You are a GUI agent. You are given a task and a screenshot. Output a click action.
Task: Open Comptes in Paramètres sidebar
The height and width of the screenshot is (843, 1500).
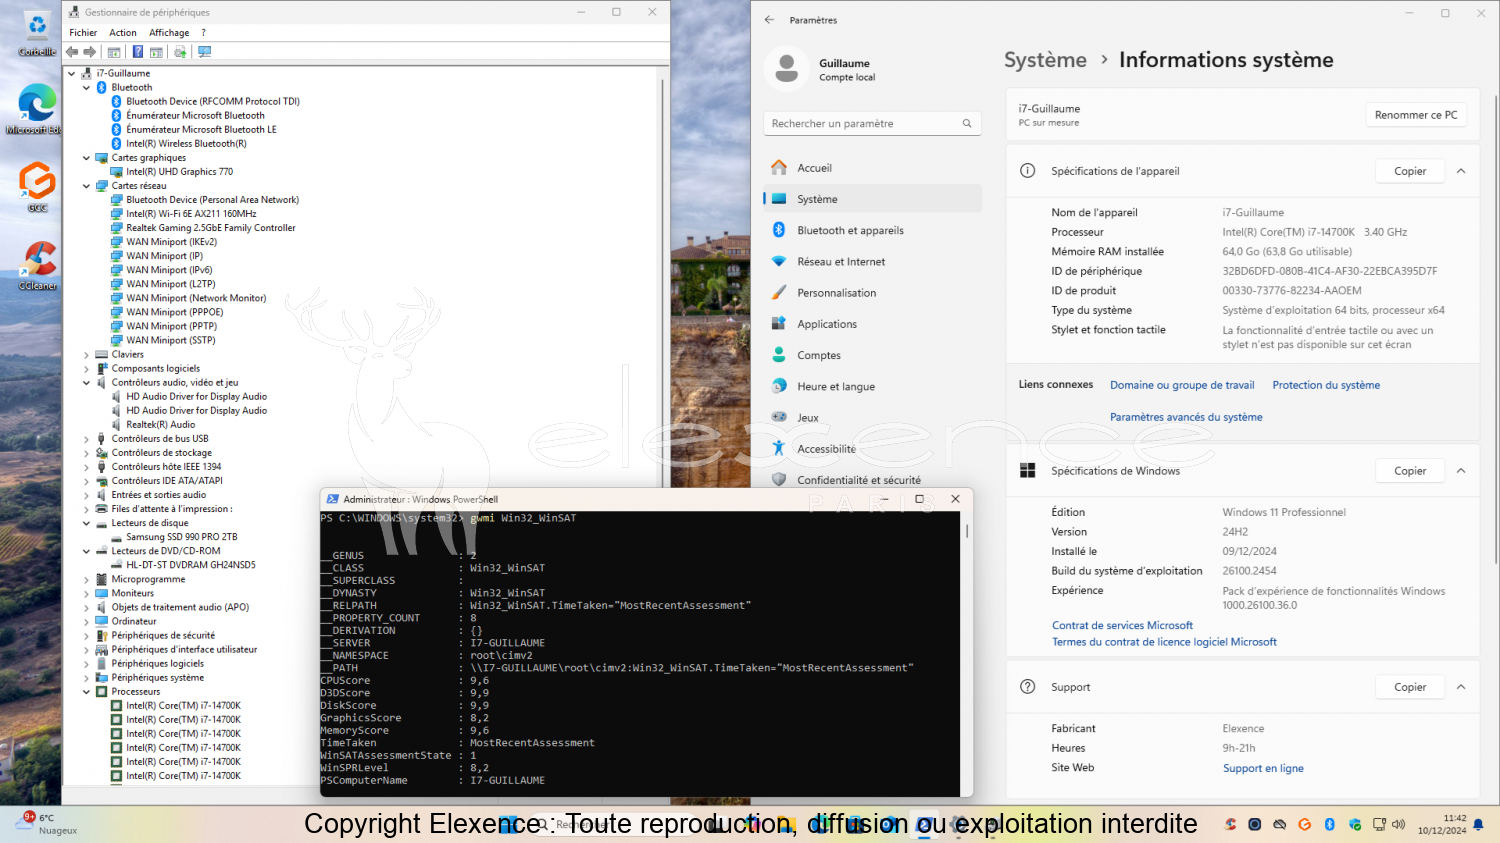[x=872, y=355]
